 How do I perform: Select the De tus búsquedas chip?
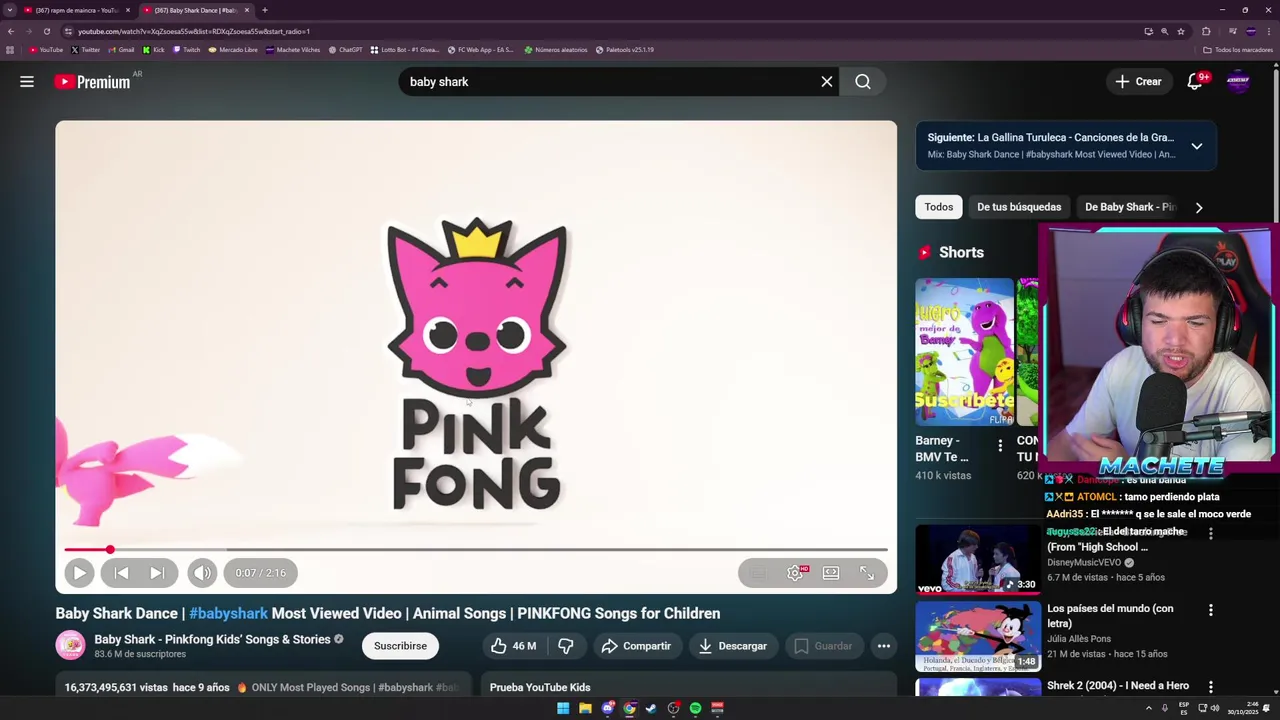point(1019,207)
